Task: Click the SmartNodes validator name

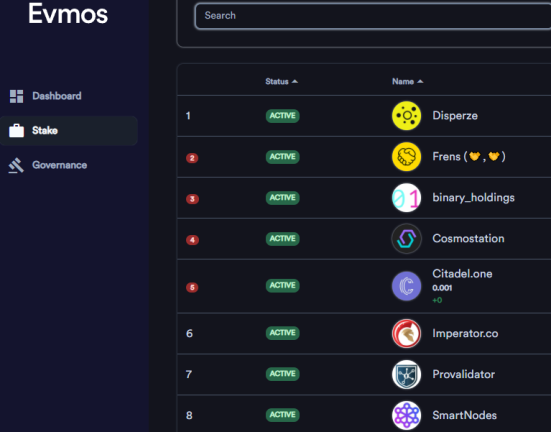Action: 465,415
